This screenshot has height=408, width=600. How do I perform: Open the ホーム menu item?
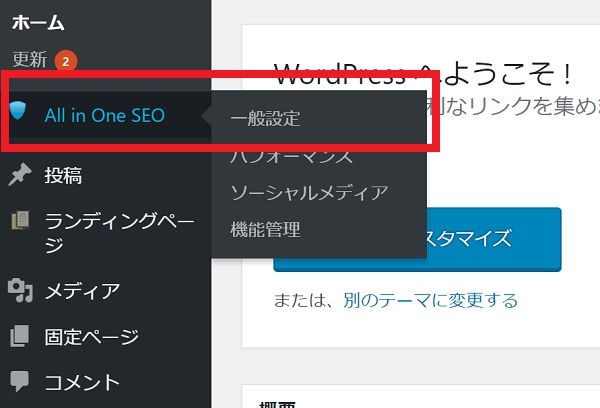pyautogui.click(x=38, y=23)
